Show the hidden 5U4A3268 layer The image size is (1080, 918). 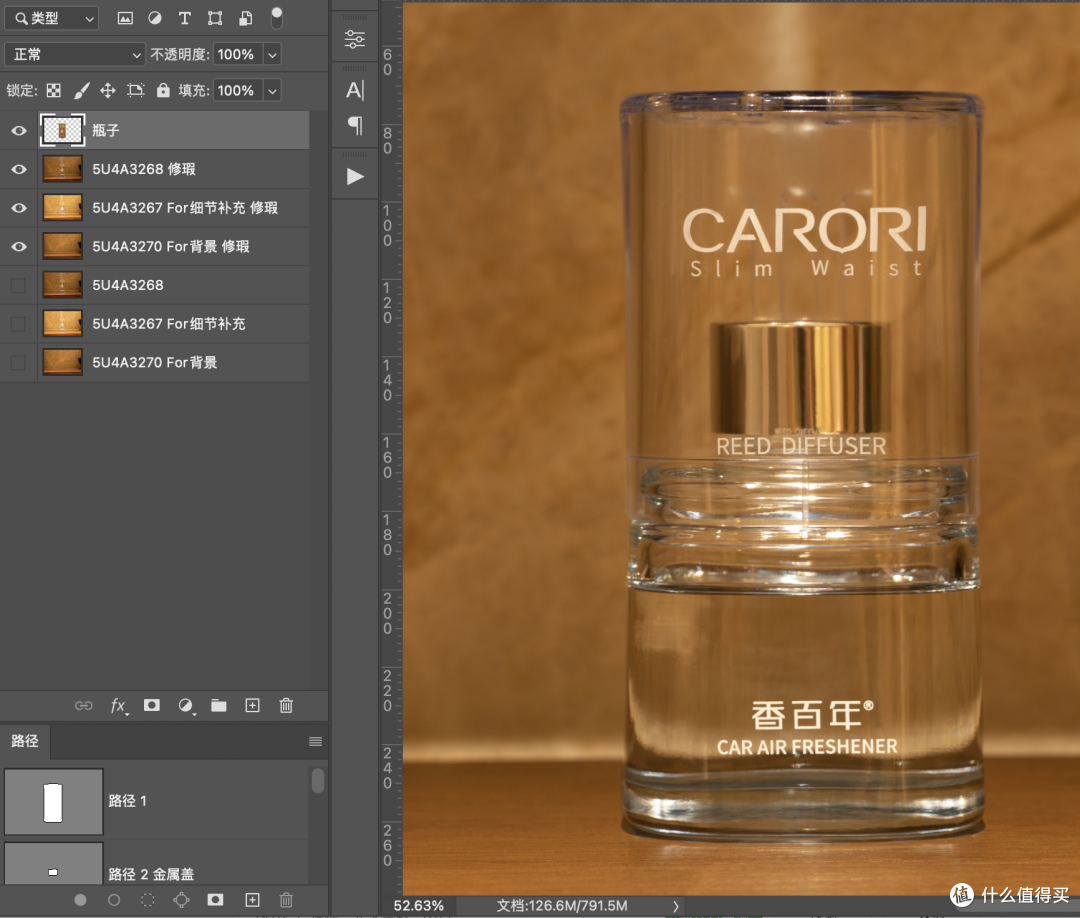click(19, 285)
